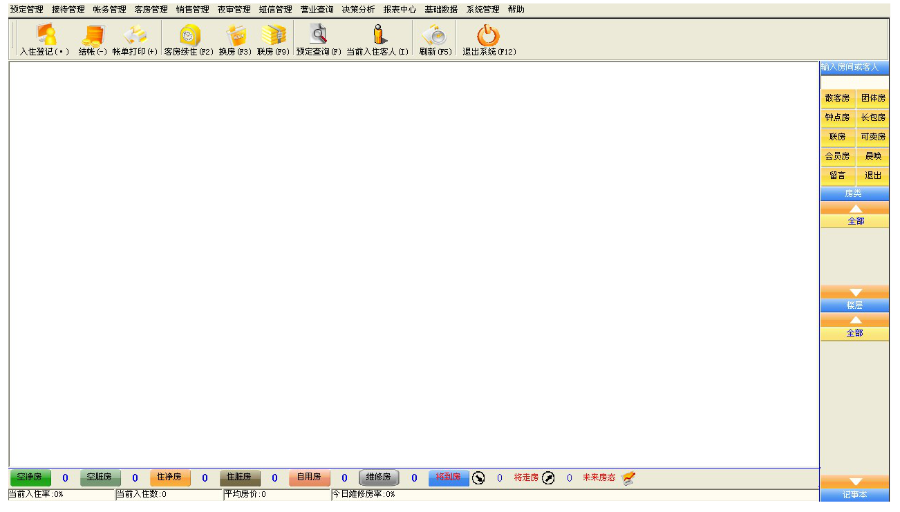Collapse 房类 list with up arrow
This screenshot has width=900, height=512.
[x=855, y=208]
